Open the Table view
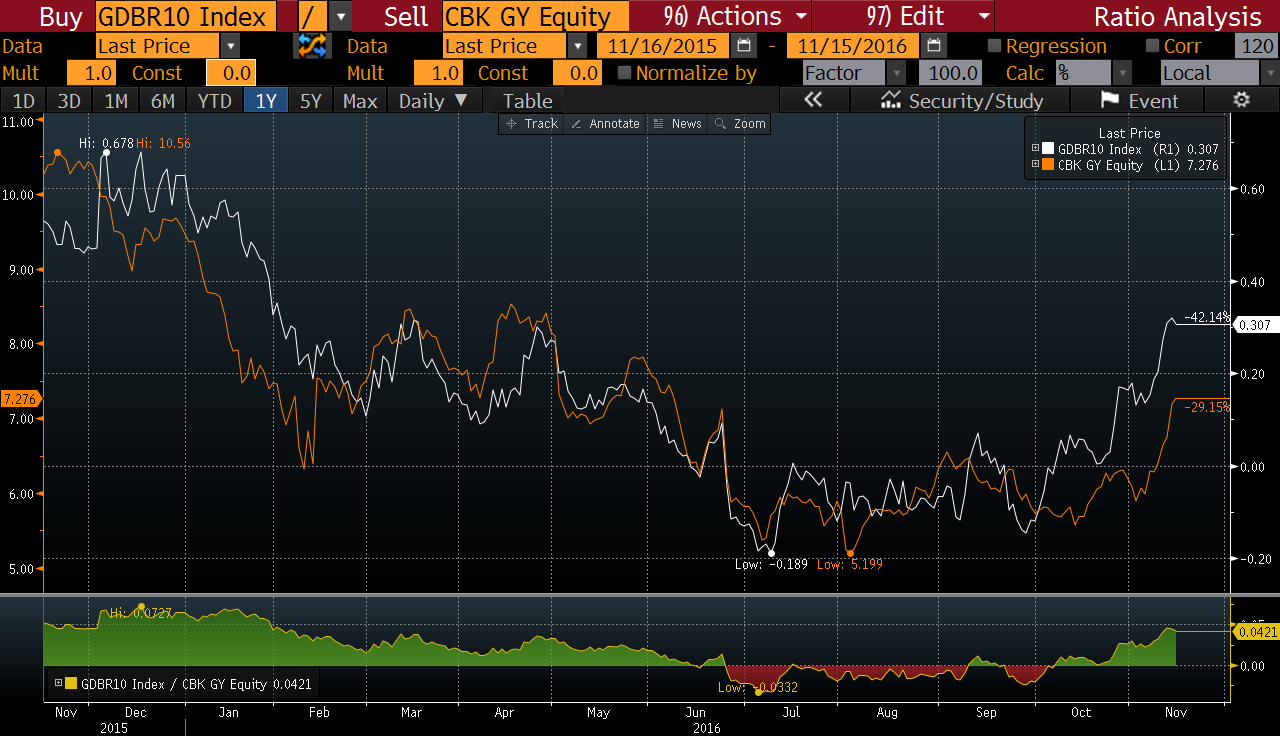The image size is (1280, 736). (527, 100)
